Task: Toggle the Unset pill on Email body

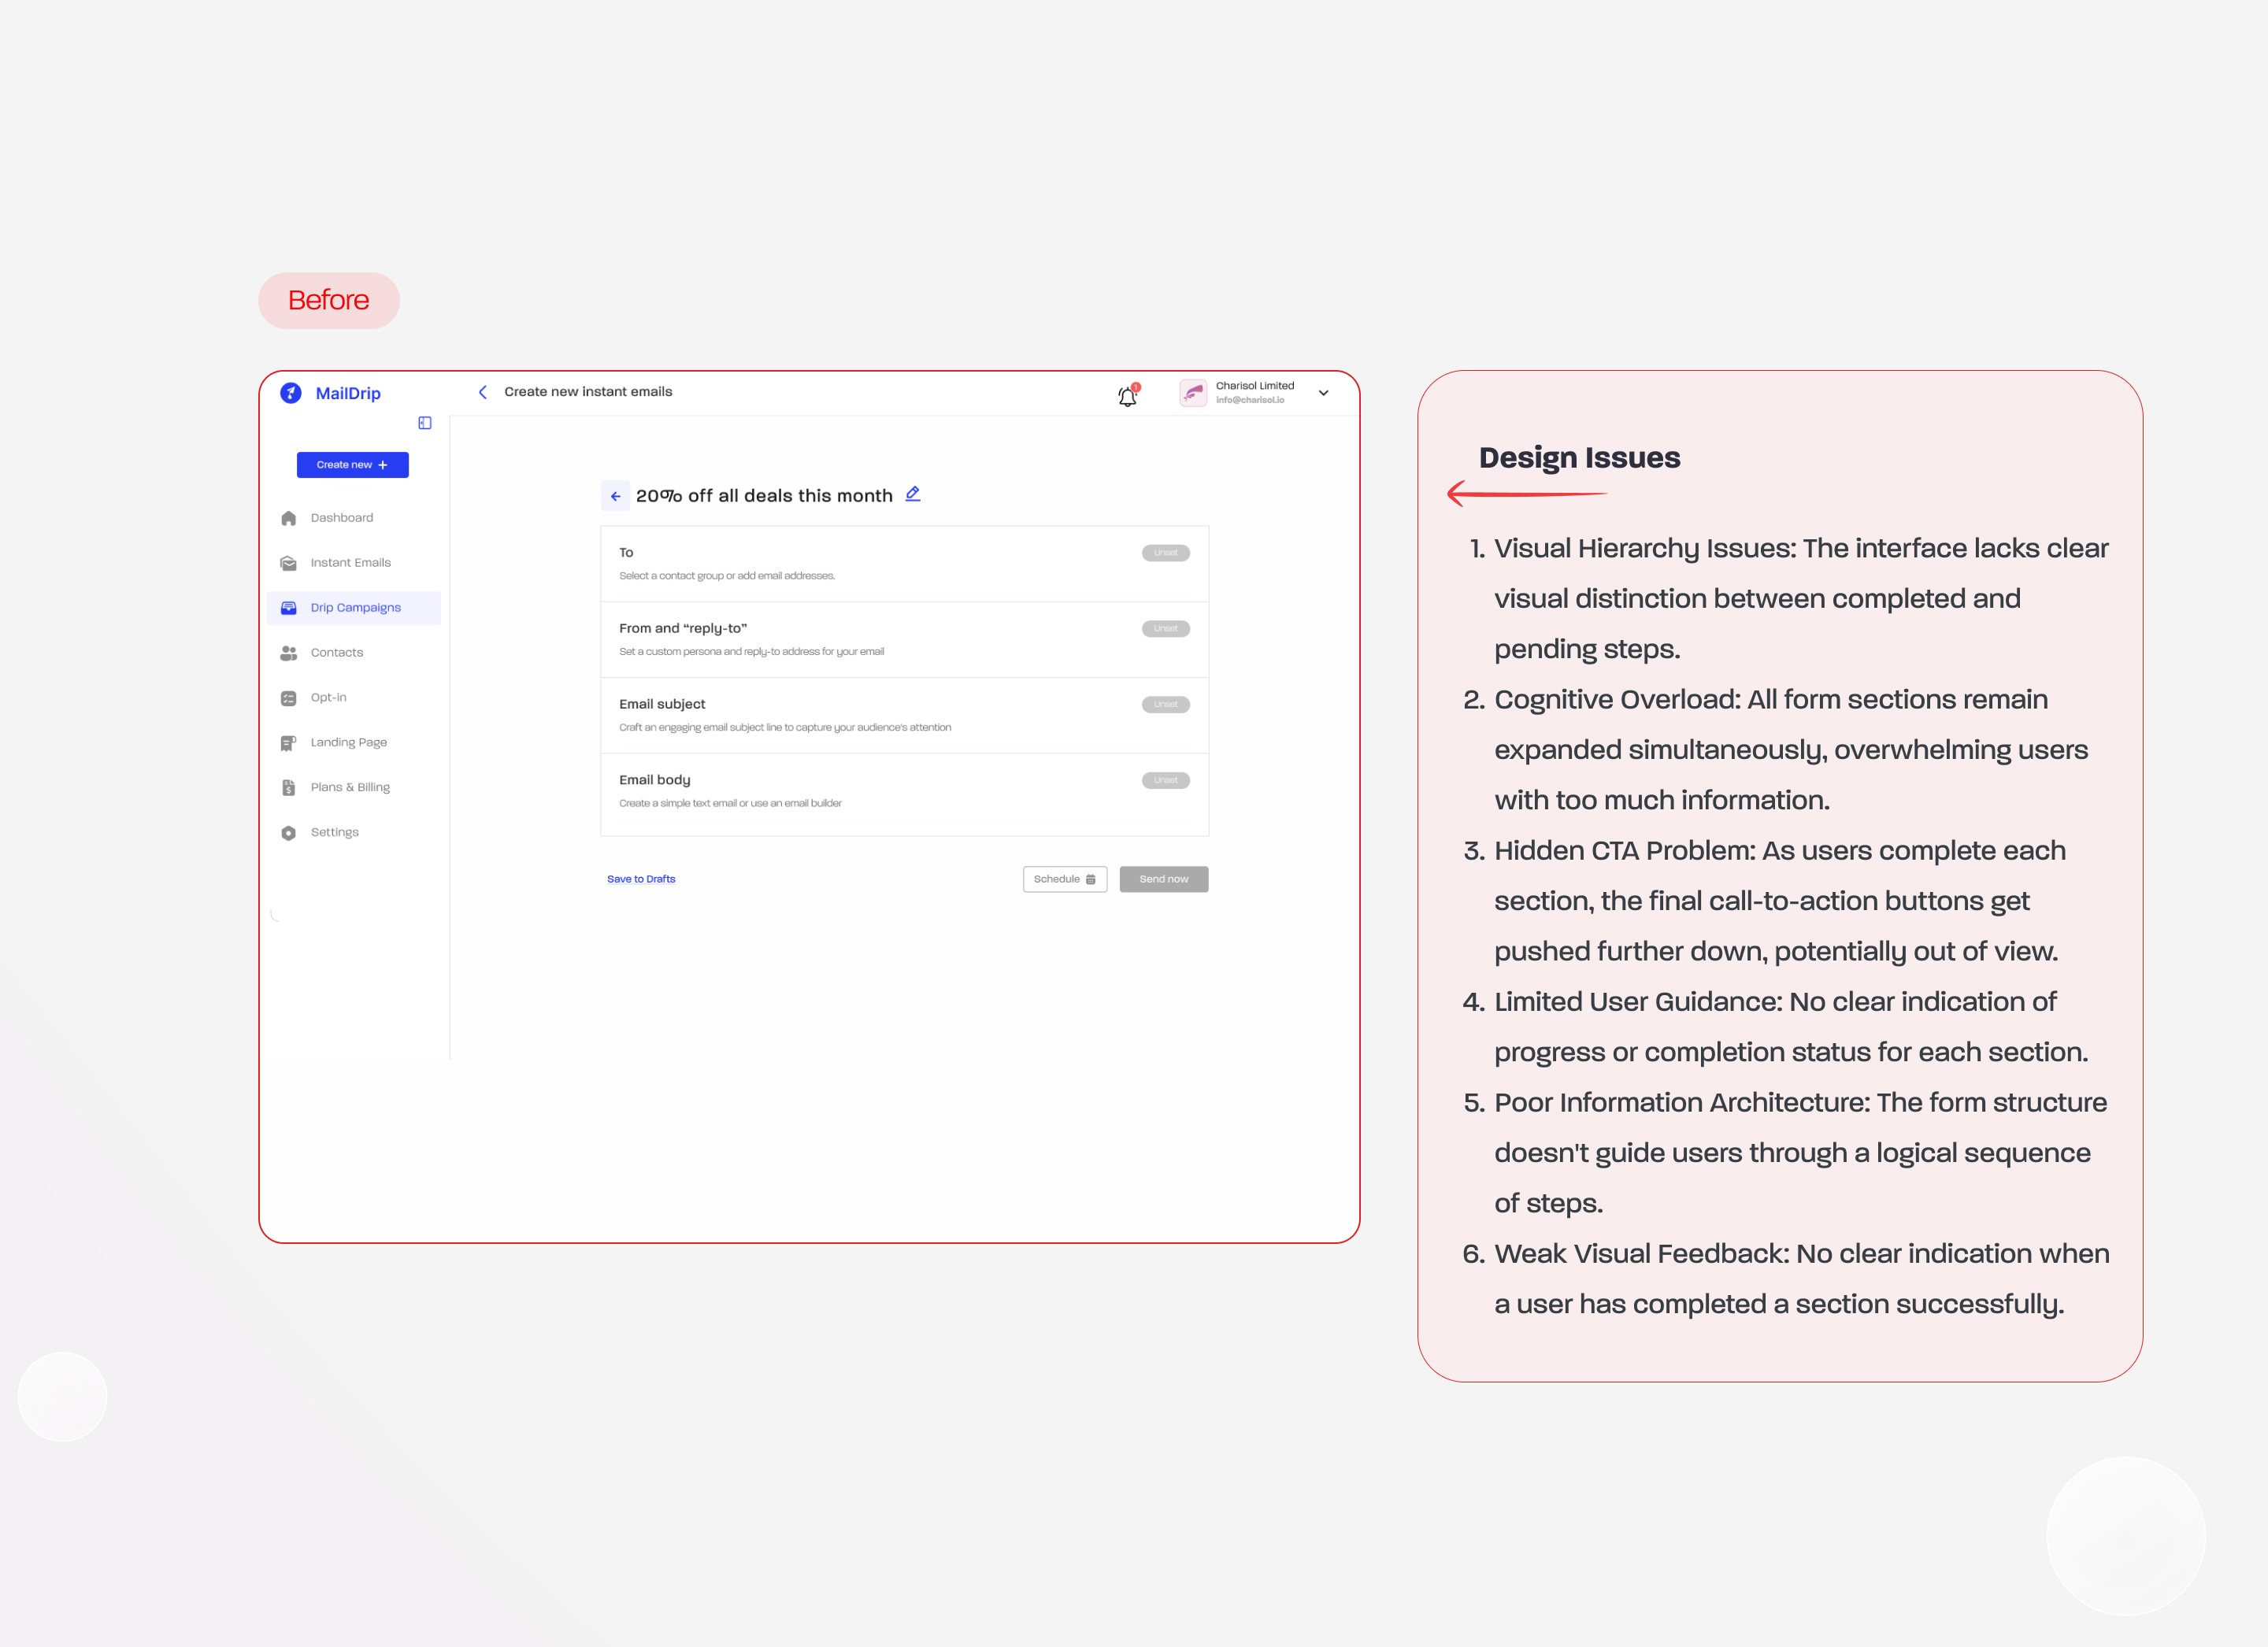Action: coord(1165,781)
